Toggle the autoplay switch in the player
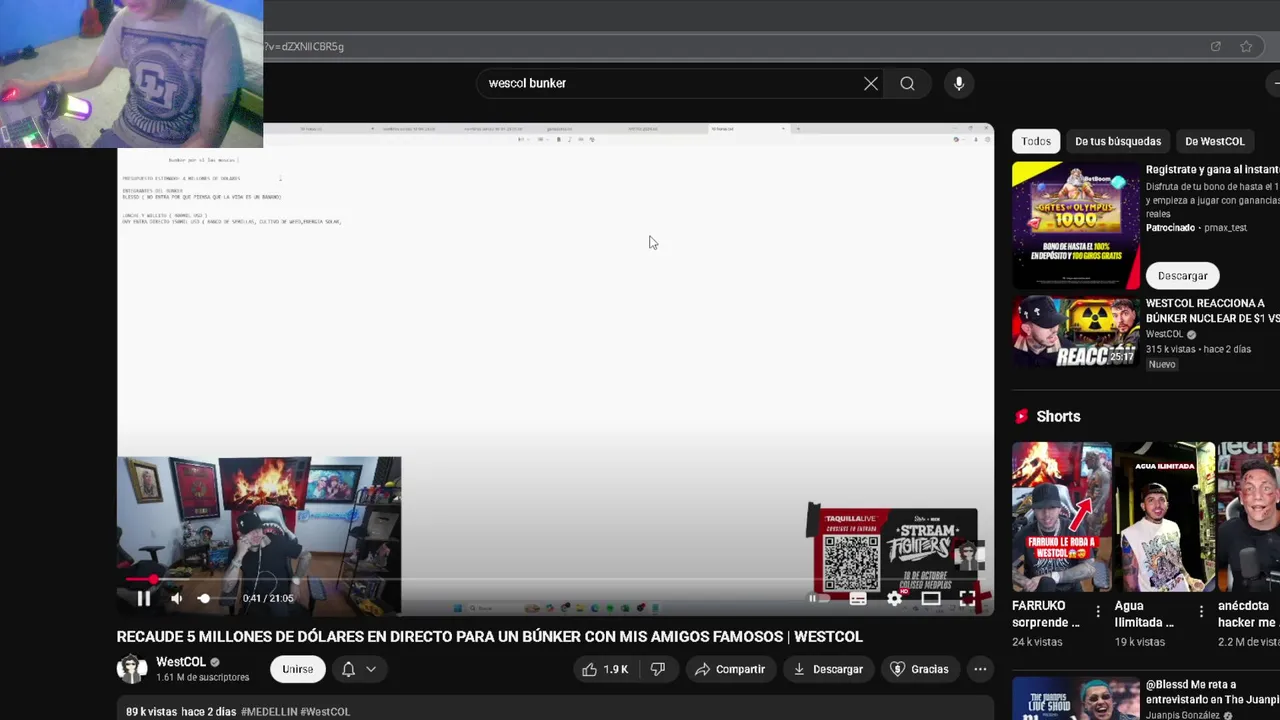This screenshot has height=720, width=1280. [819, 598]
